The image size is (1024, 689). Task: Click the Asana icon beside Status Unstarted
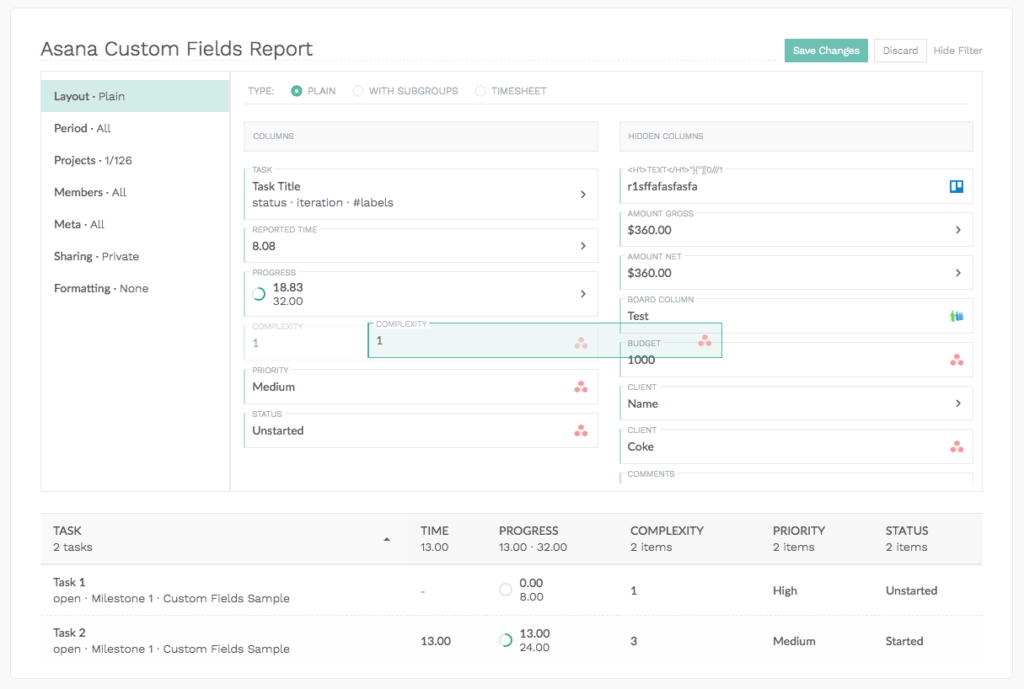point(581,430)
